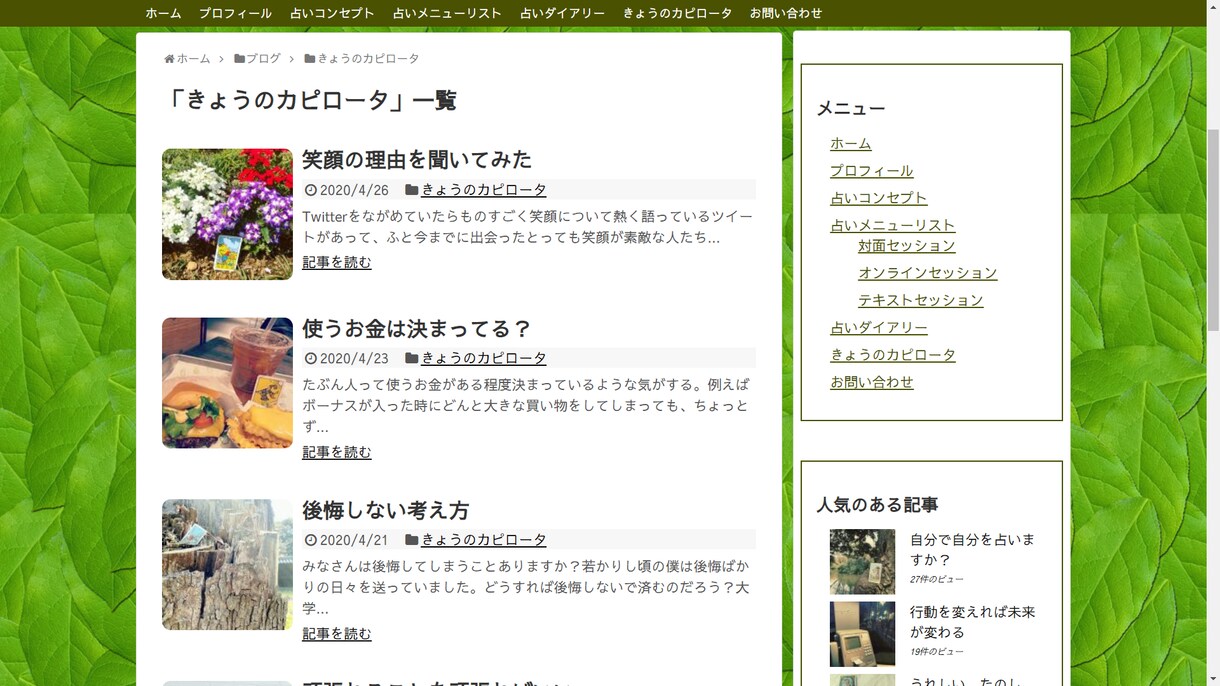Click clock icon beside 2020/4/23 date
This screenshot has width=1220, height=686.
coord(310,358)
